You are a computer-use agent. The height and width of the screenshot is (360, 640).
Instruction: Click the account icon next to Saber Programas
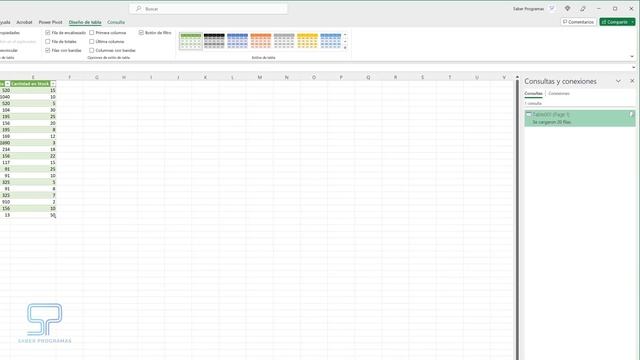pos(552,9)
